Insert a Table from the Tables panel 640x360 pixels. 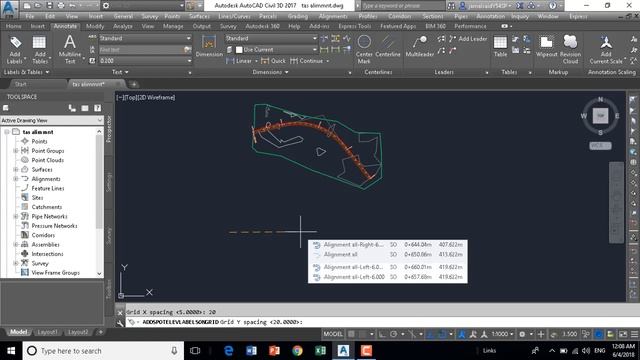[500, 46]
